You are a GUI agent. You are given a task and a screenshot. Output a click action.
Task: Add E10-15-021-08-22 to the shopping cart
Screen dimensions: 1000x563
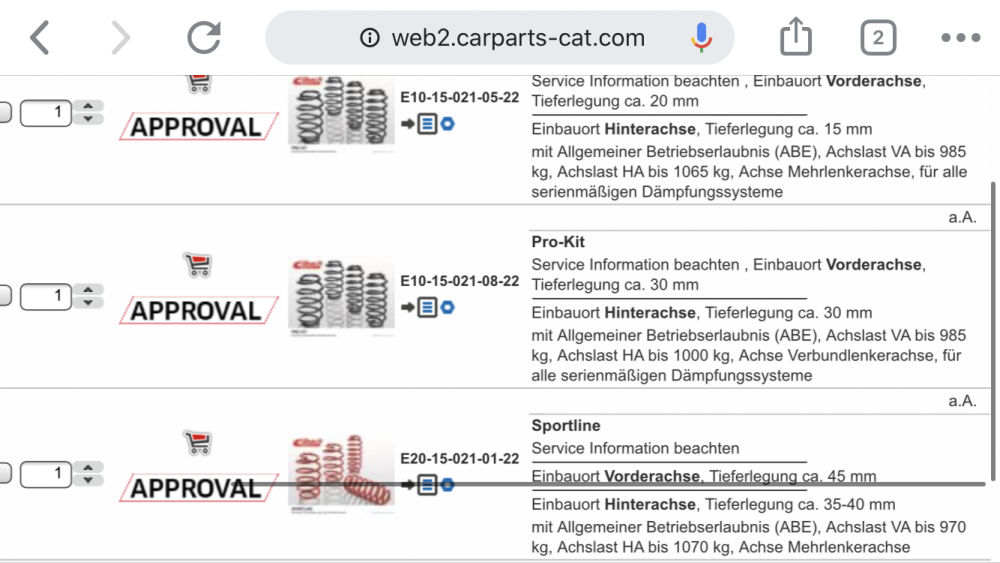tap(198, 265)
